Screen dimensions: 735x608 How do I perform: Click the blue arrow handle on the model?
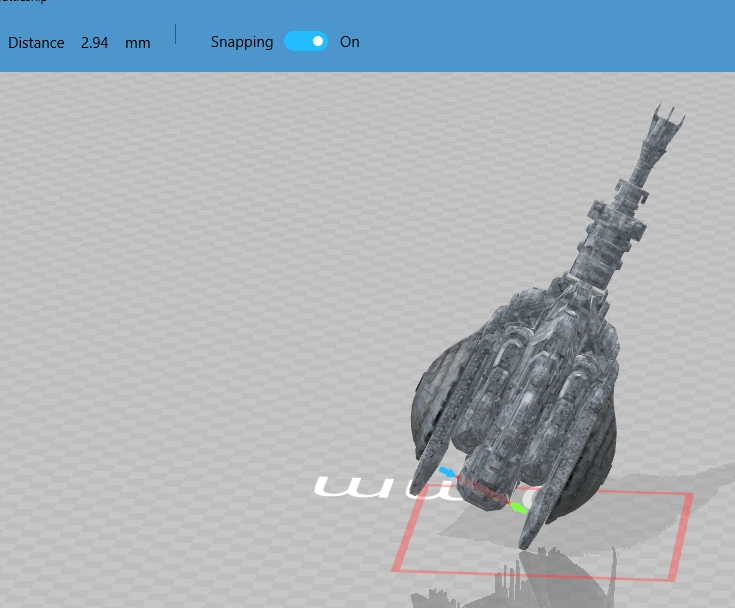[446, 471]
